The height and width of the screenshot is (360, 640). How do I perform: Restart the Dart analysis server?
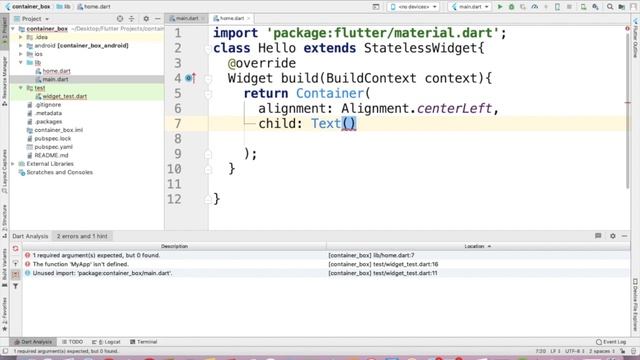(16, 249)
